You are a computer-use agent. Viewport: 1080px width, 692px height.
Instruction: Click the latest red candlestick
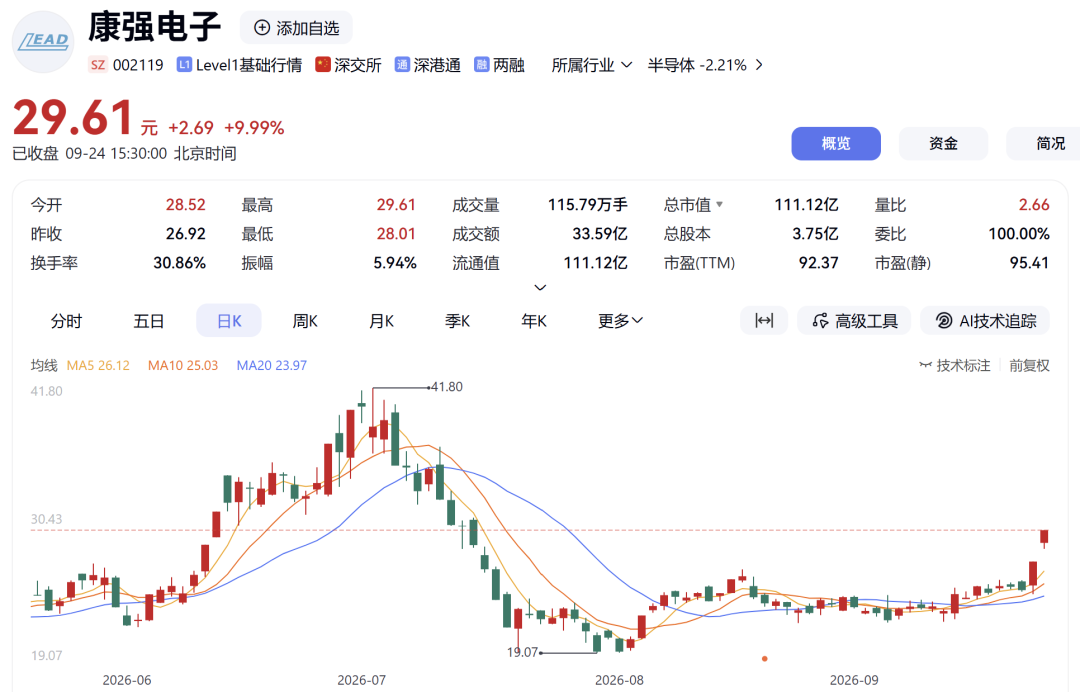coord(1044,537)
